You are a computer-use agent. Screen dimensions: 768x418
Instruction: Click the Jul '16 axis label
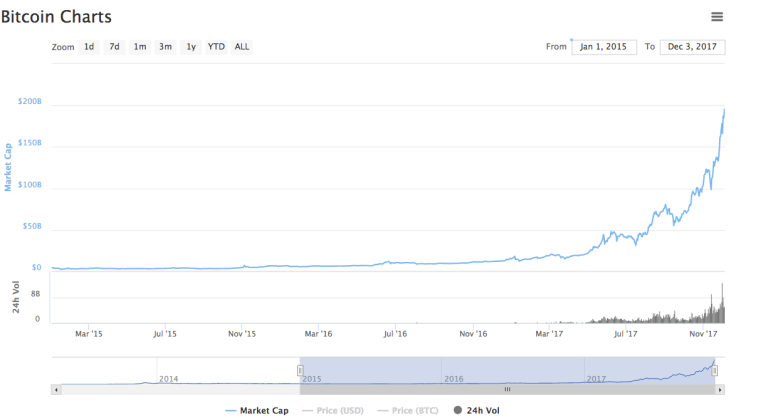(395, 334)
